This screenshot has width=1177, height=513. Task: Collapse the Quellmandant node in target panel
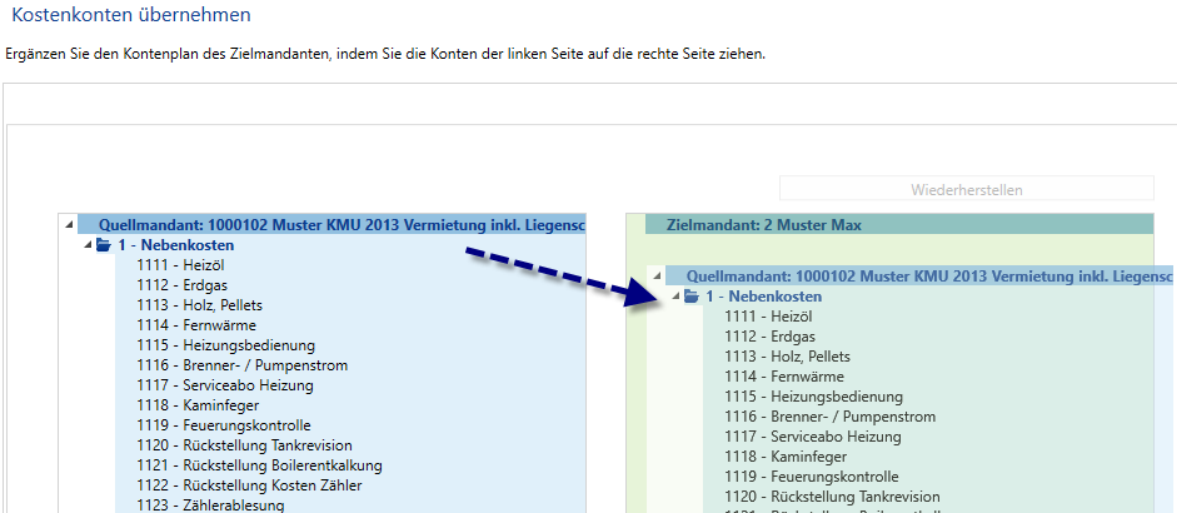(658, 276)
